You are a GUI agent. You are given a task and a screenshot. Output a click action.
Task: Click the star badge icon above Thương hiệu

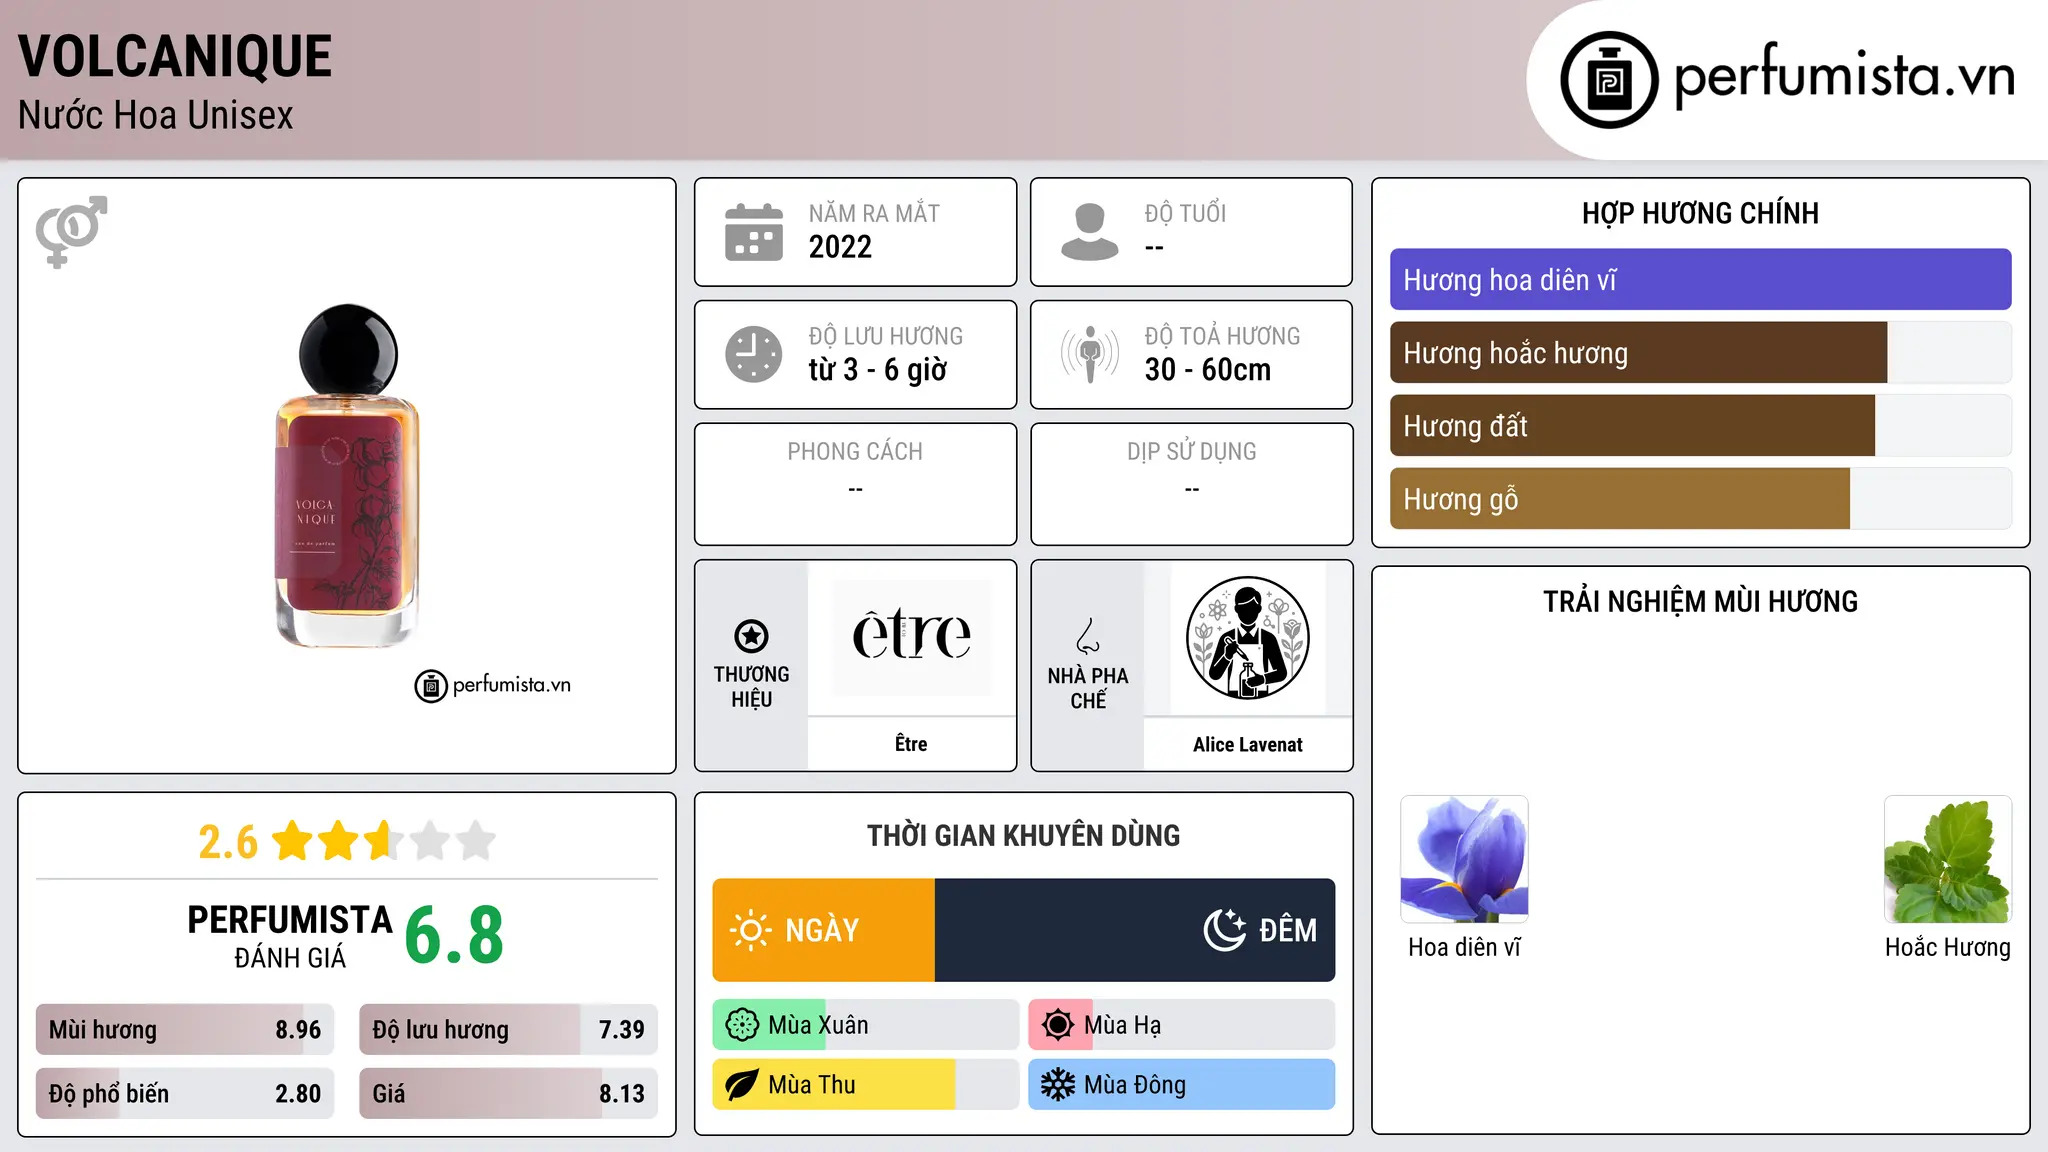pos(751,636)
